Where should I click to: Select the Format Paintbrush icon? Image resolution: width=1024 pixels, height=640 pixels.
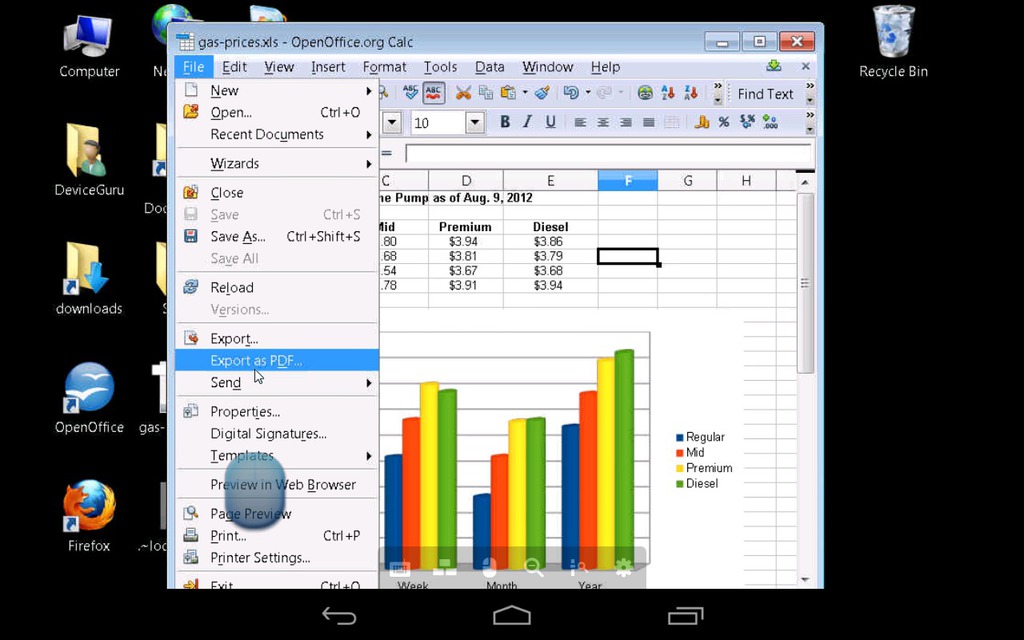coord(542,93)
